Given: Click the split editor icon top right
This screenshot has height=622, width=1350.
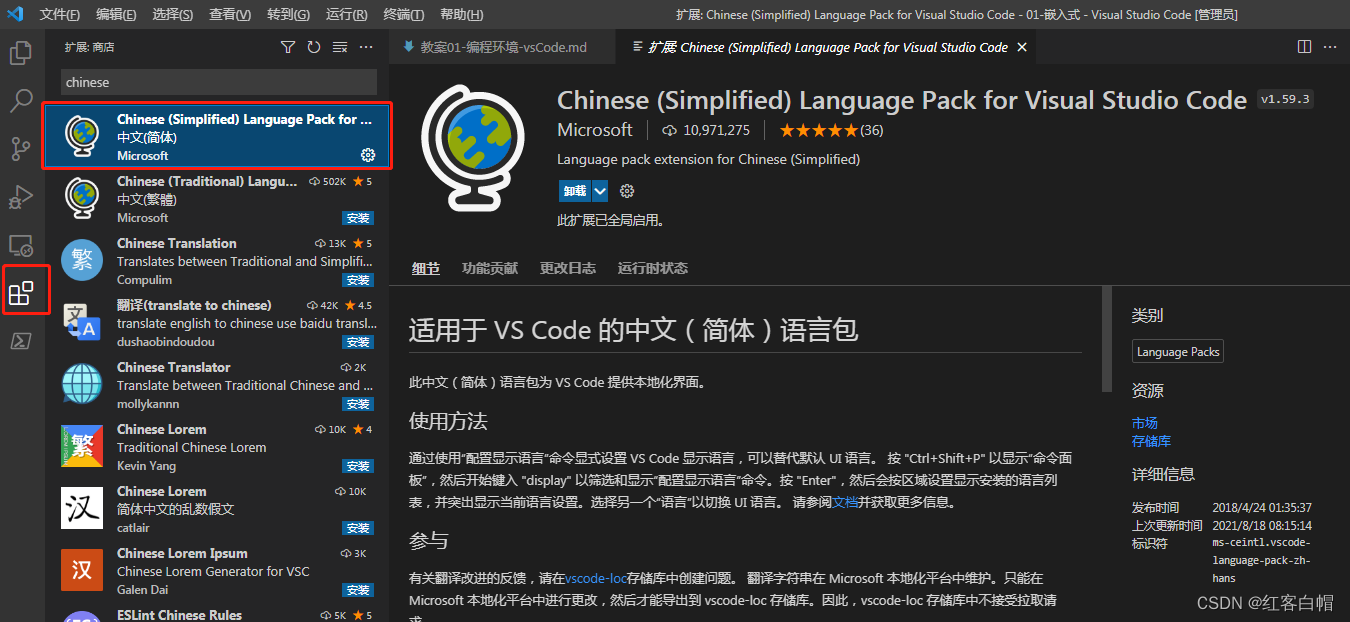Looking at the screenshot, I should pyautogui.click(x=1303, y=46).
